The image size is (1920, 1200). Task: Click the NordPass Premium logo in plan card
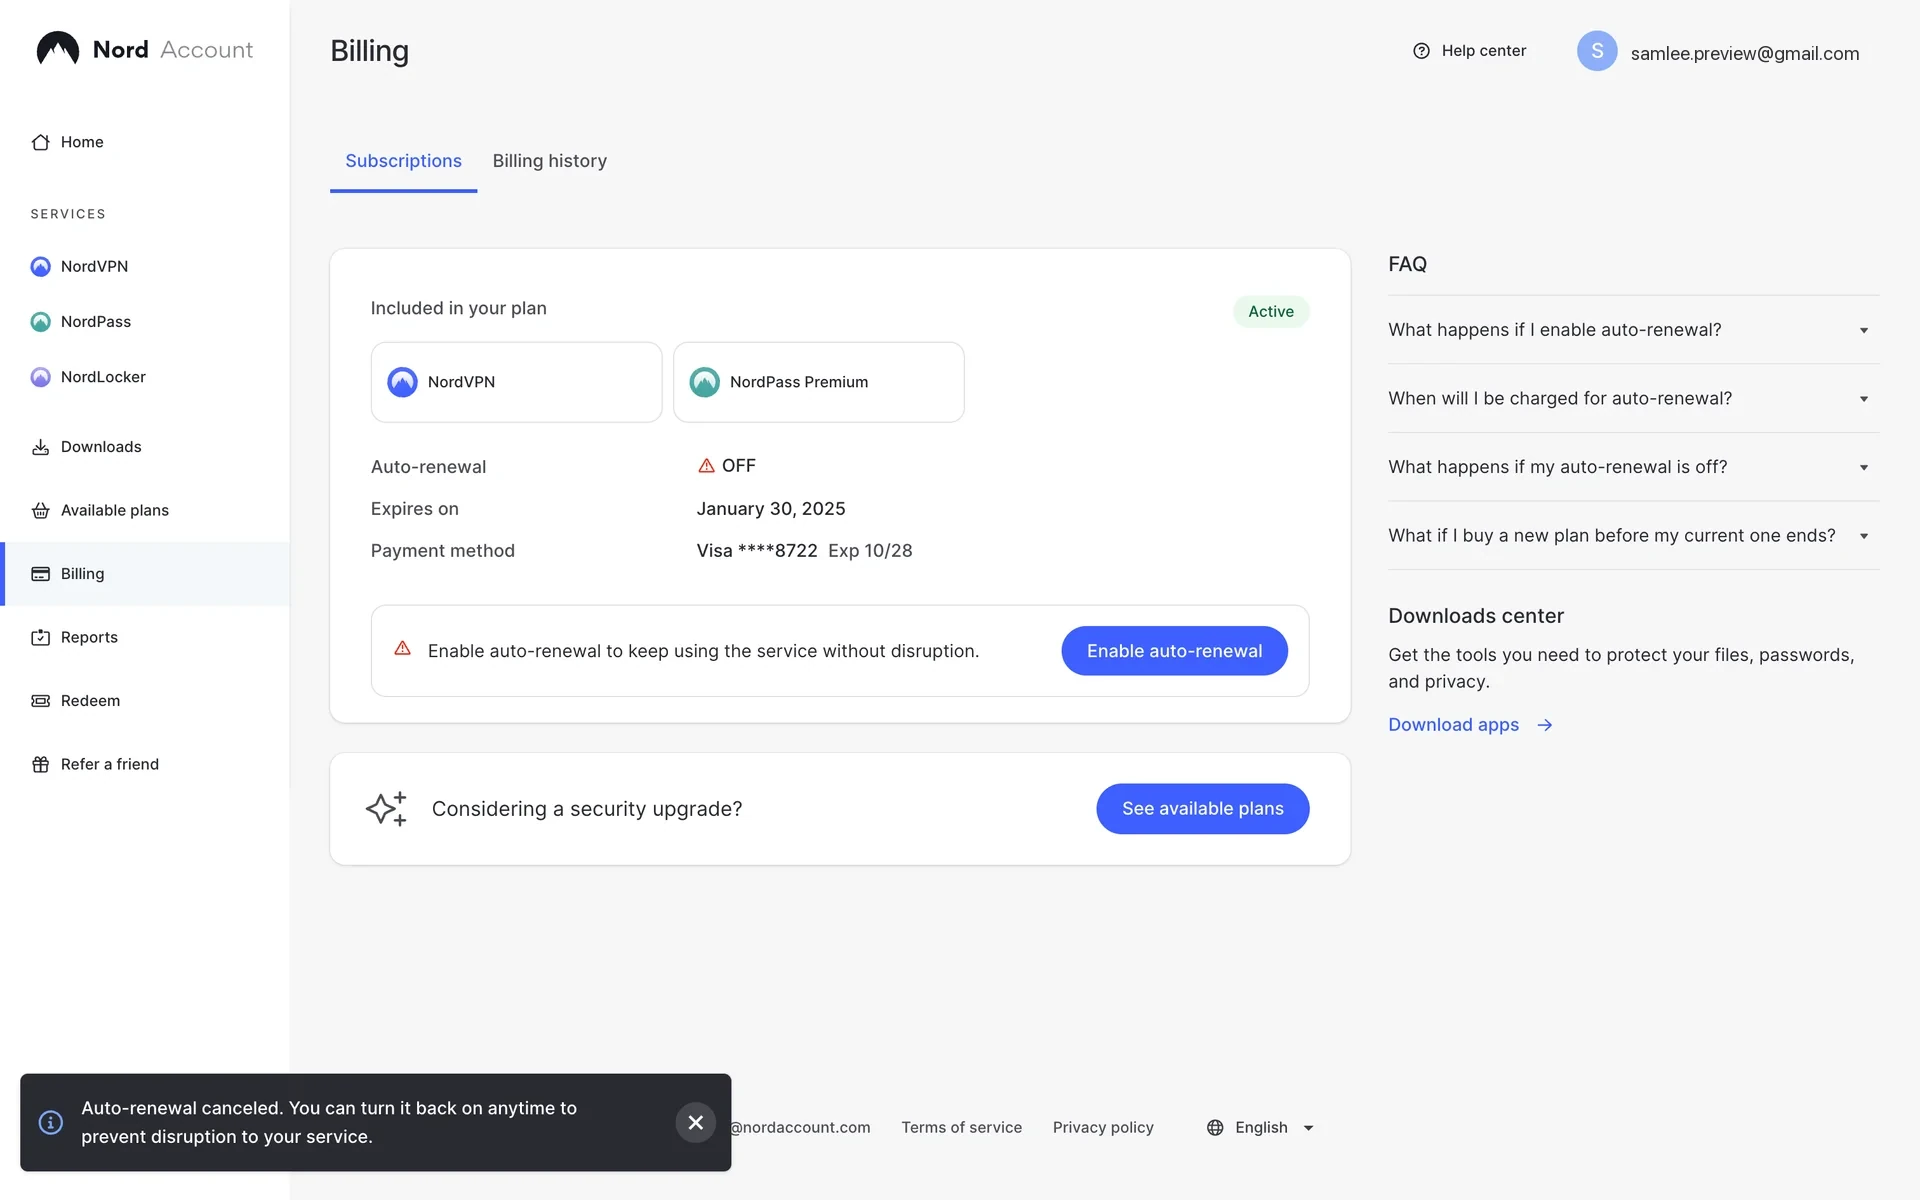705,382
